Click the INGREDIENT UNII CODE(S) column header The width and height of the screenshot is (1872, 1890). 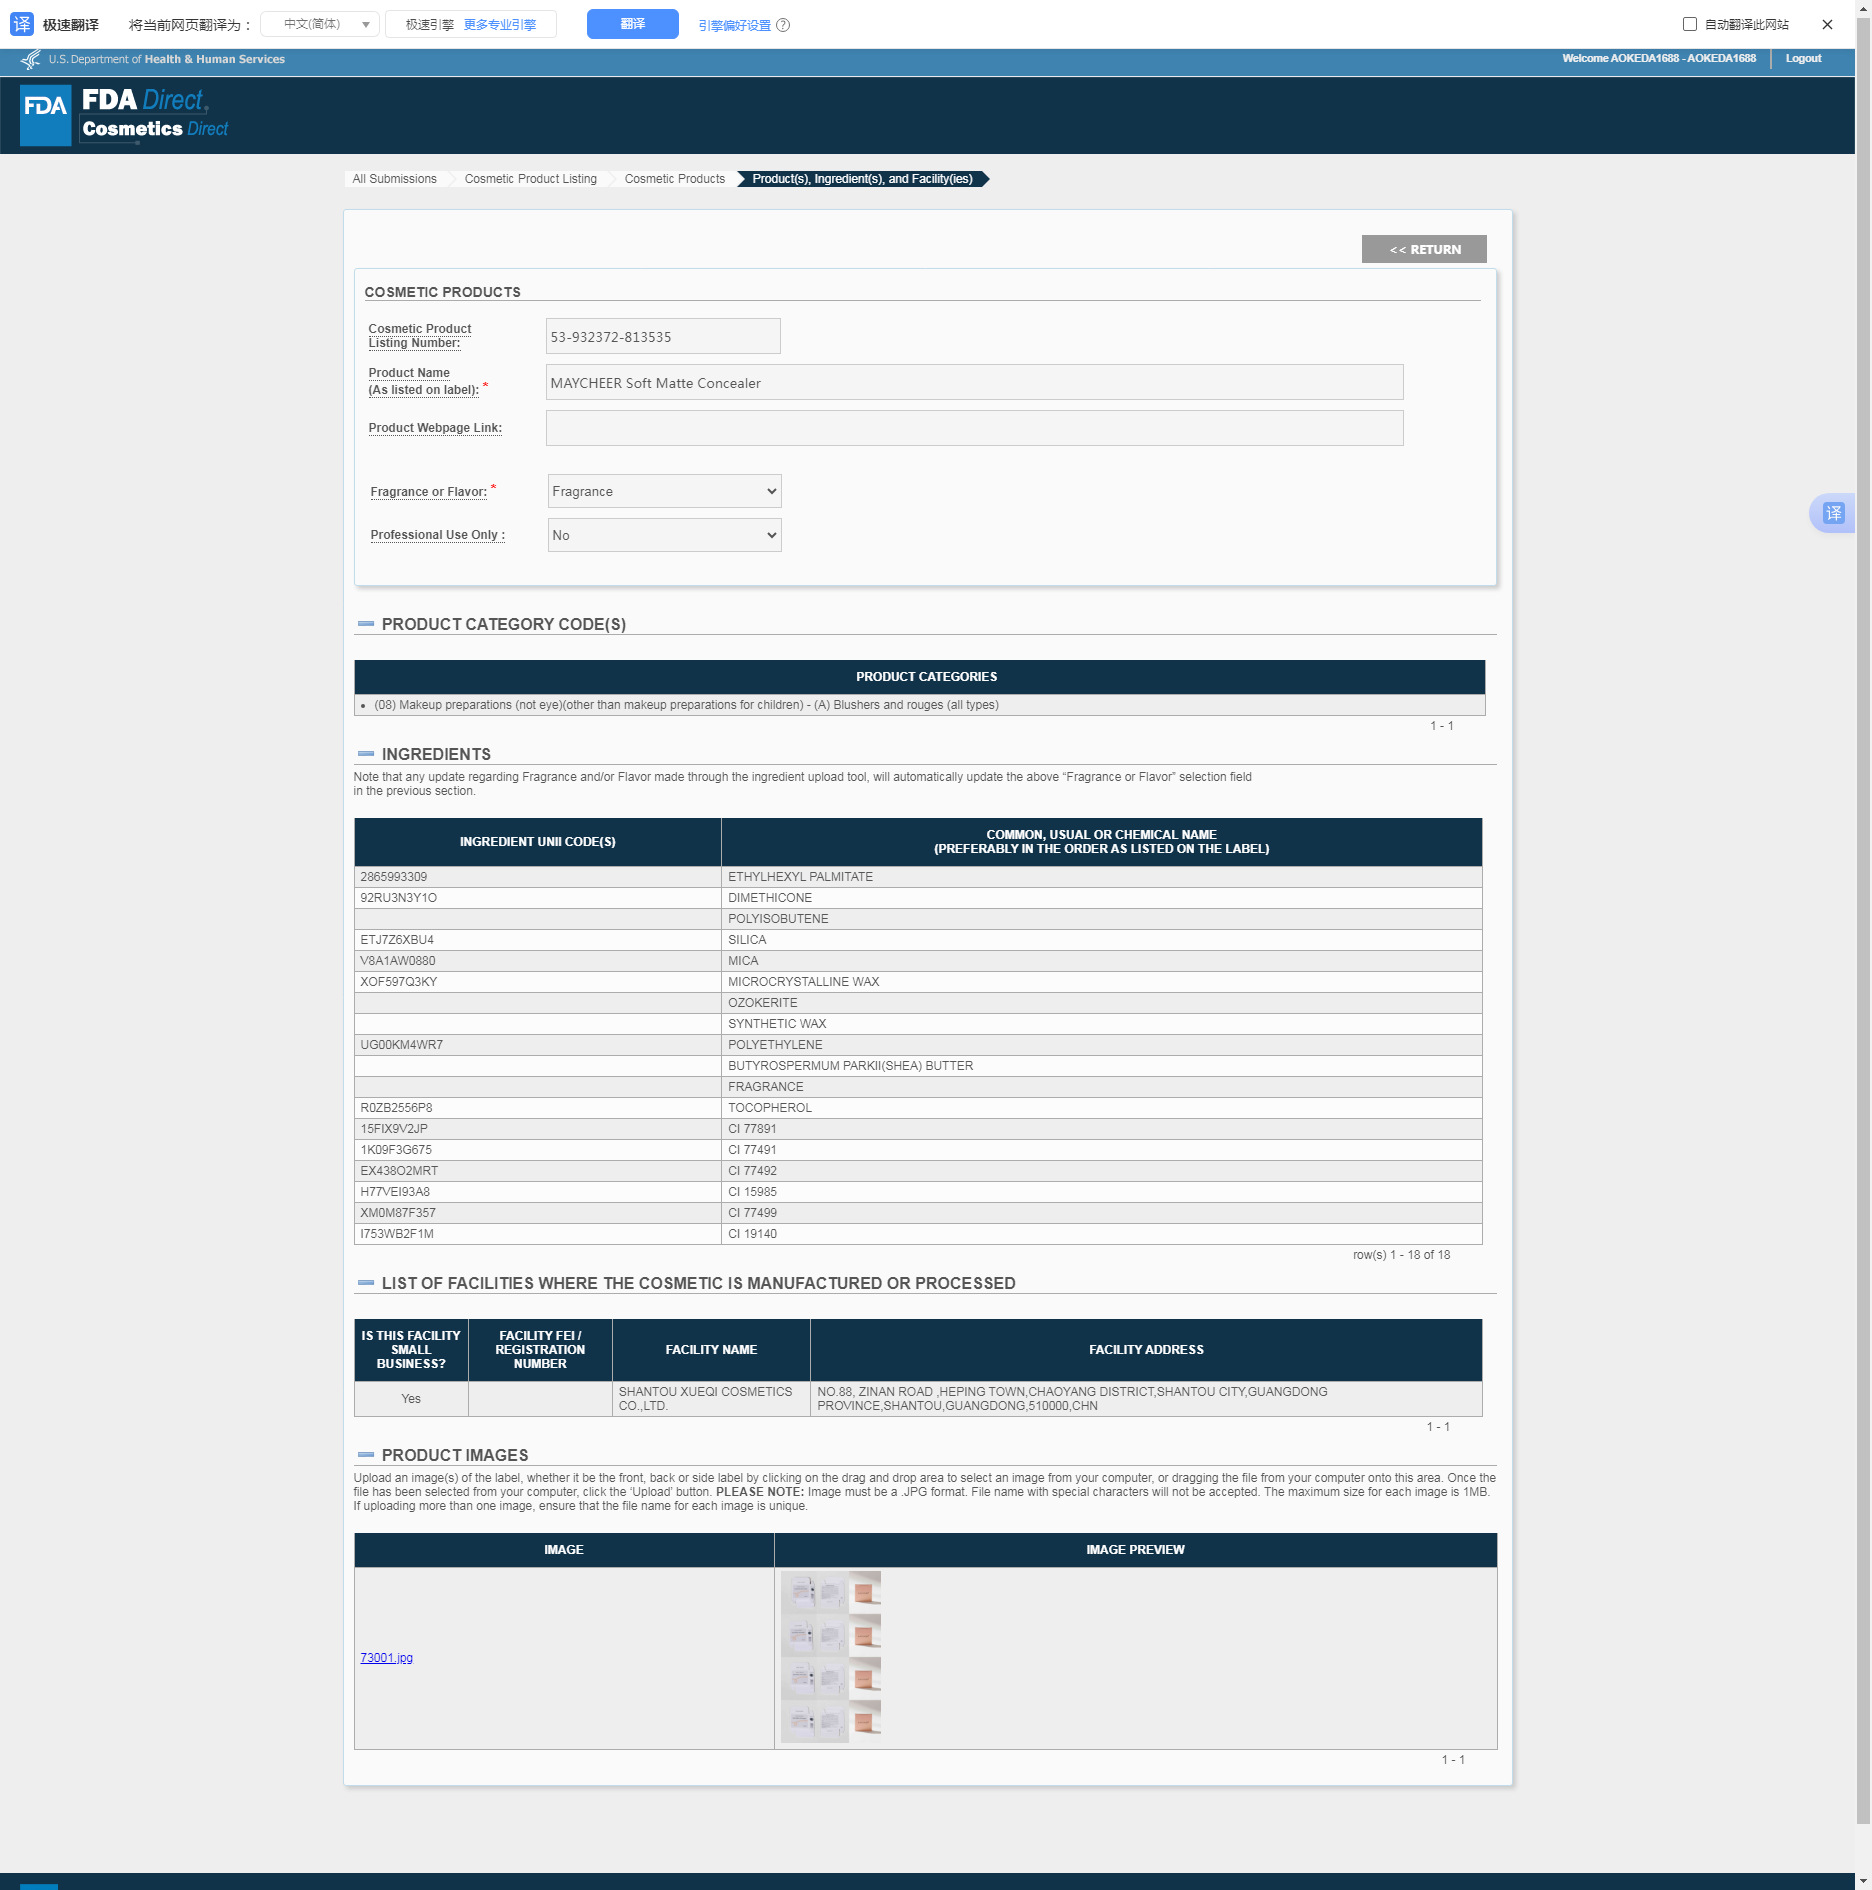pos(538,842)
